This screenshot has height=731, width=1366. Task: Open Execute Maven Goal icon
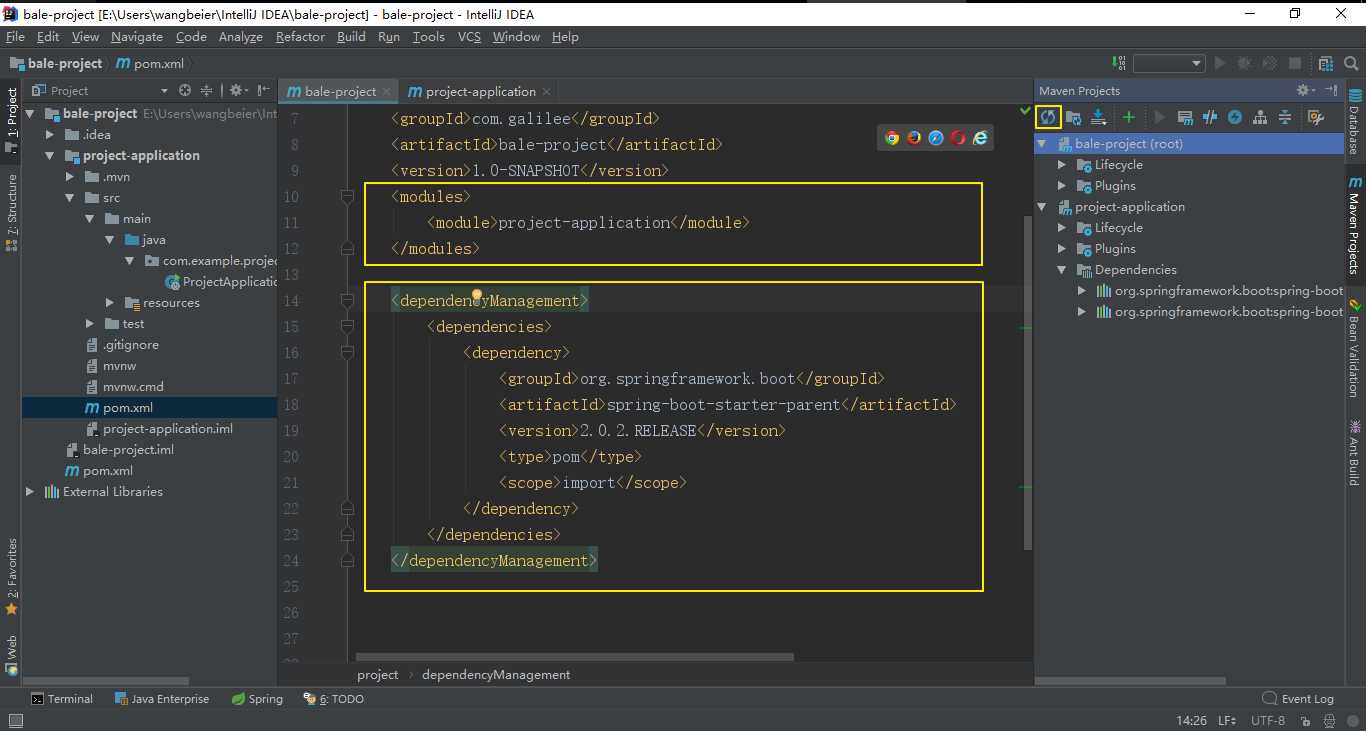pyautogui.click(x=1185, y=117)
